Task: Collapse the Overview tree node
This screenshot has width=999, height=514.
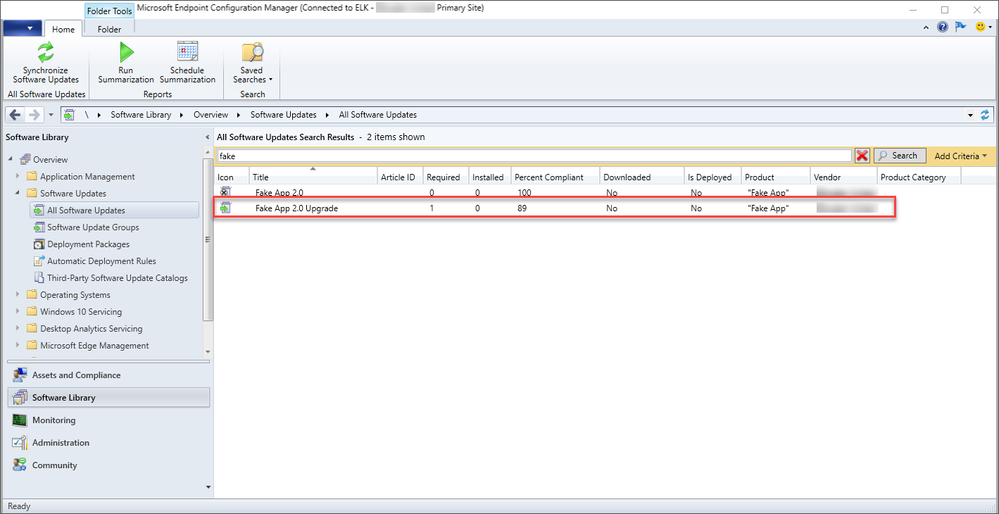Action: click(11, 159)
